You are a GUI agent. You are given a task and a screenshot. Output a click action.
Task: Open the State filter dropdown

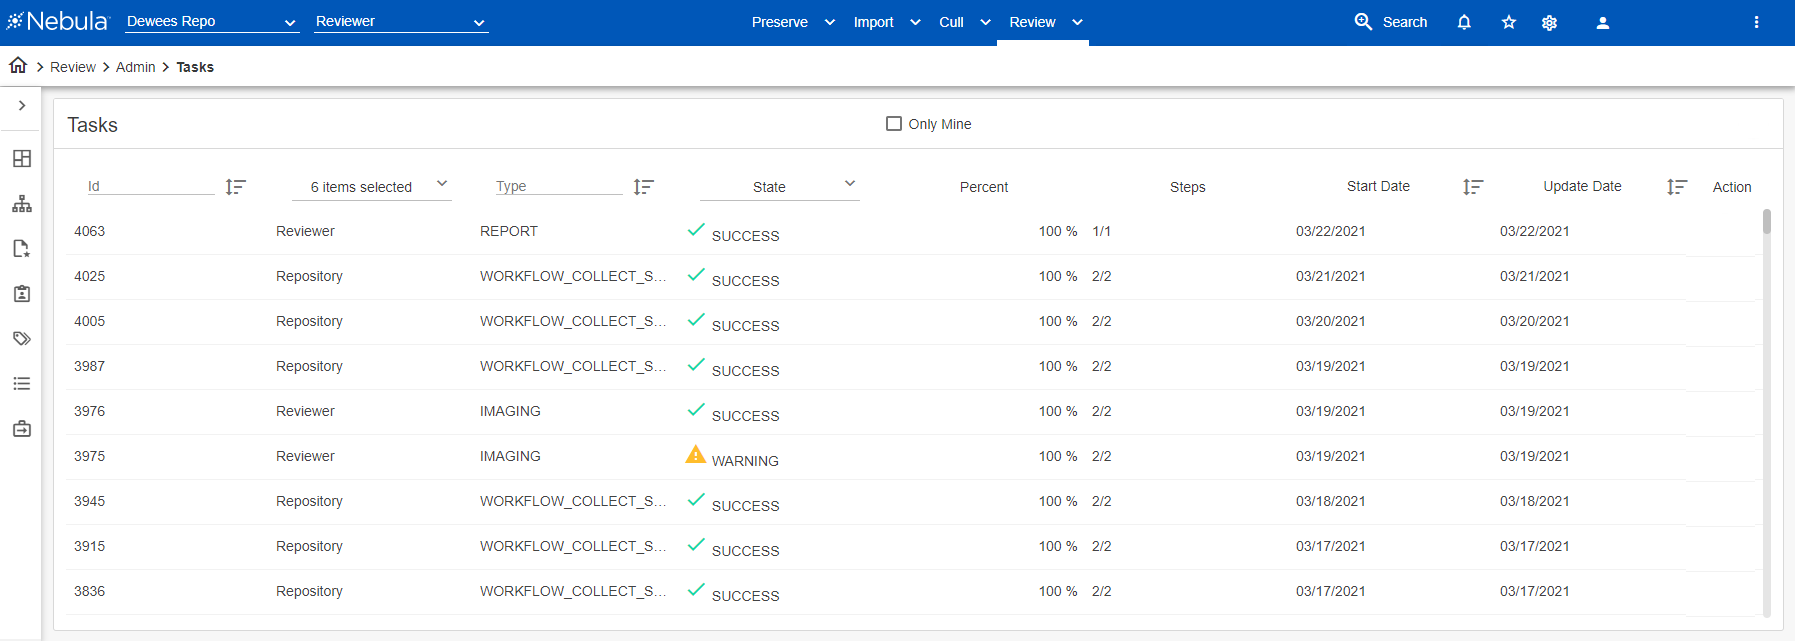point(780,186)
